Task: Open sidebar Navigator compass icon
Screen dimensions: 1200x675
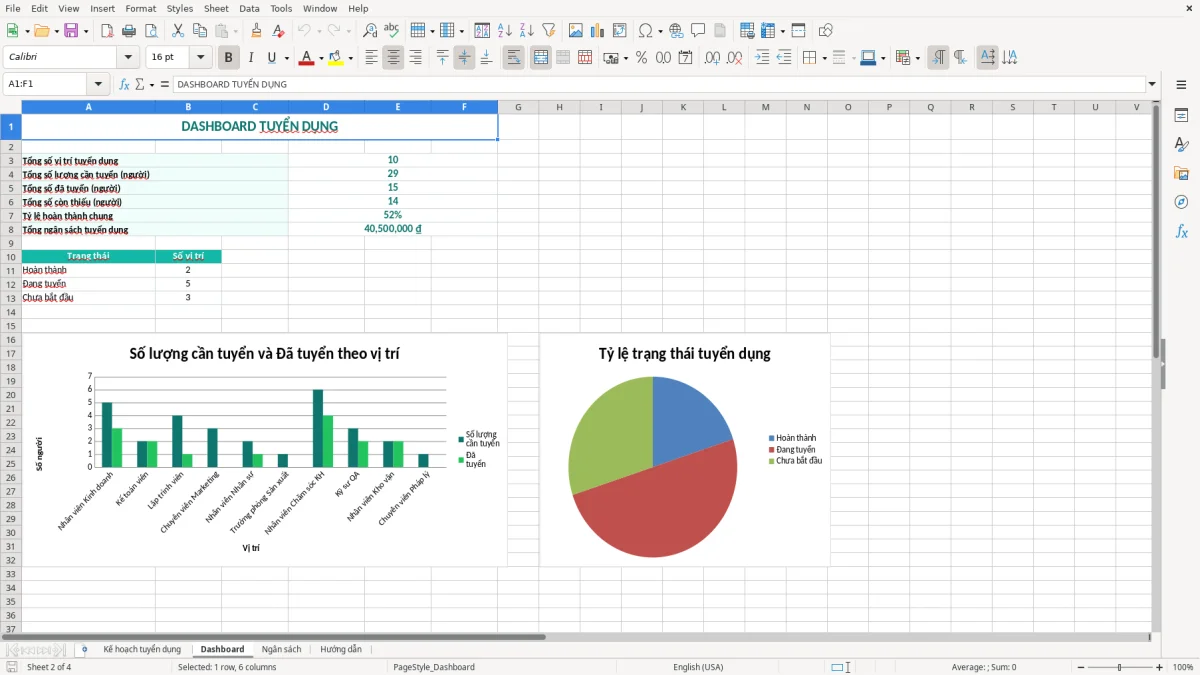Action: [1181, 202]
